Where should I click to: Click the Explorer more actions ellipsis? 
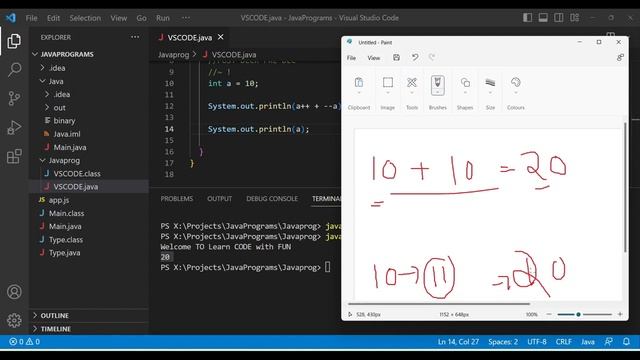coord(135,37)
